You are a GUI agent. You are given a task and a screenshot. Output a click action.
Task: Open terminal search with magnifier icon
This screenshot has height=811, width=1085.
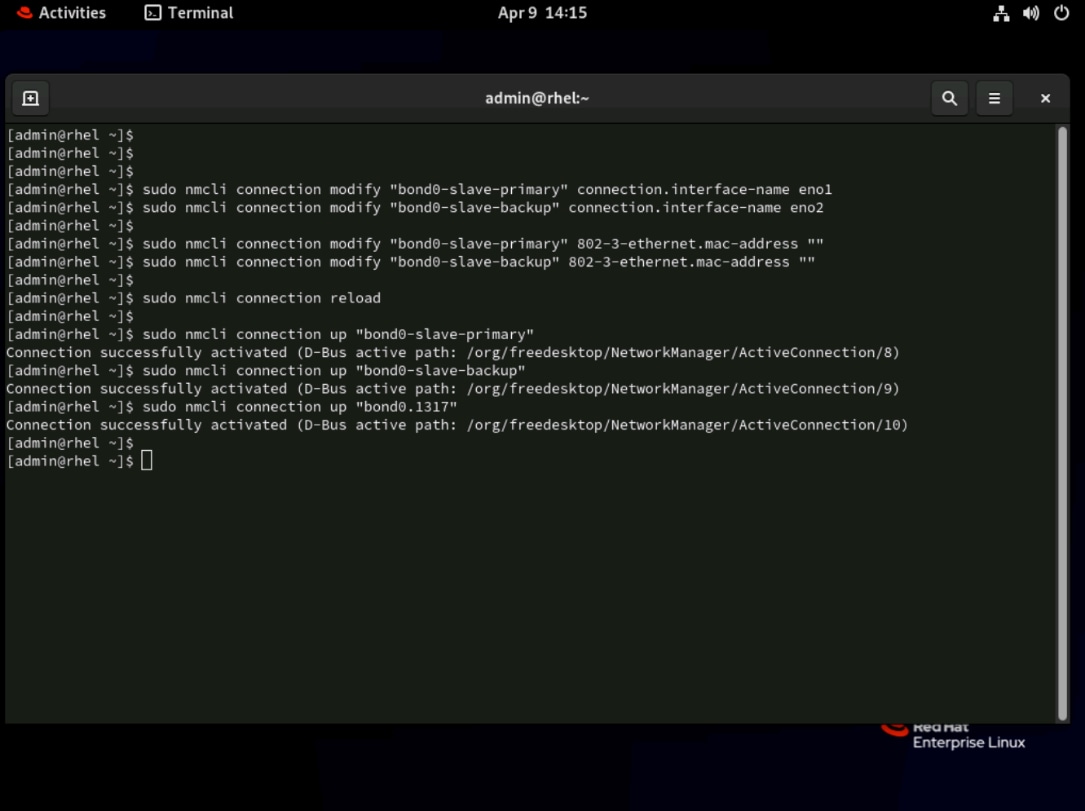coord(949,98)
